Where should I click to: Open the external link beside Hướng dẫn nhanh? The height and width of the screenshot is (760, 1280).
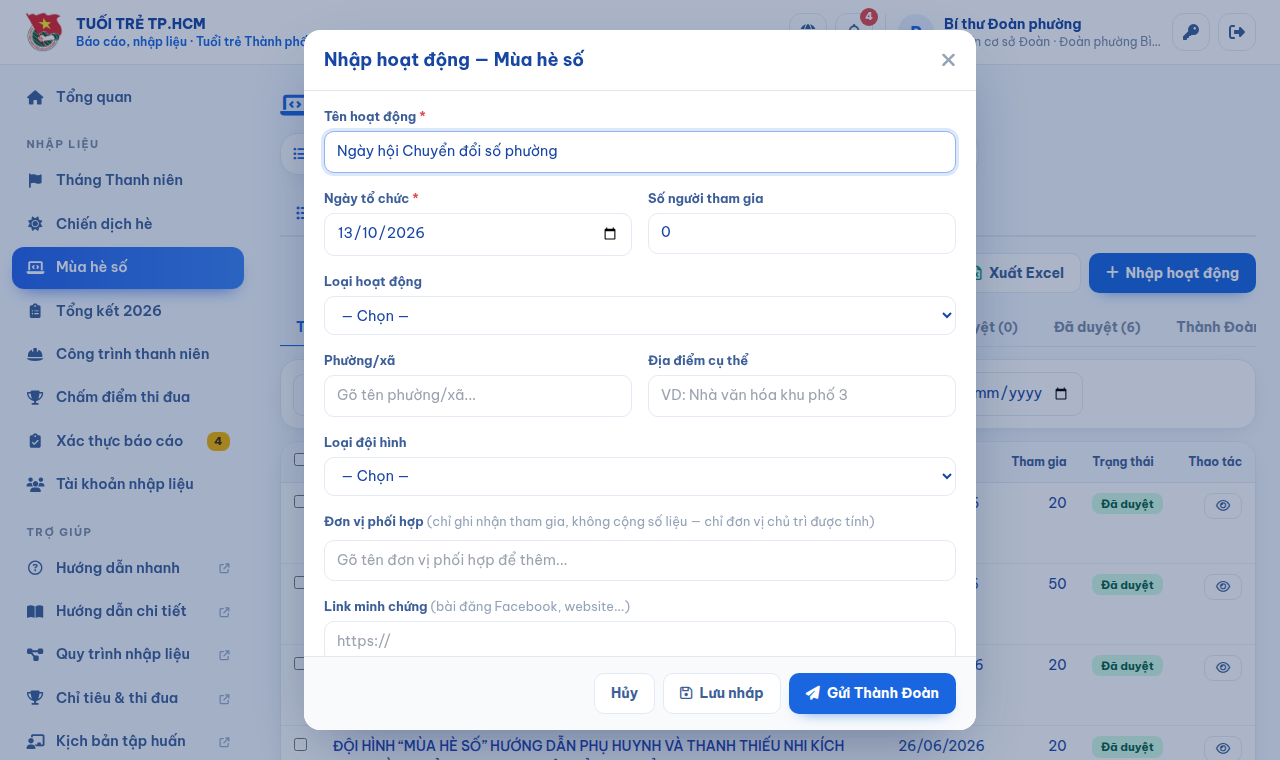(224, 568)
